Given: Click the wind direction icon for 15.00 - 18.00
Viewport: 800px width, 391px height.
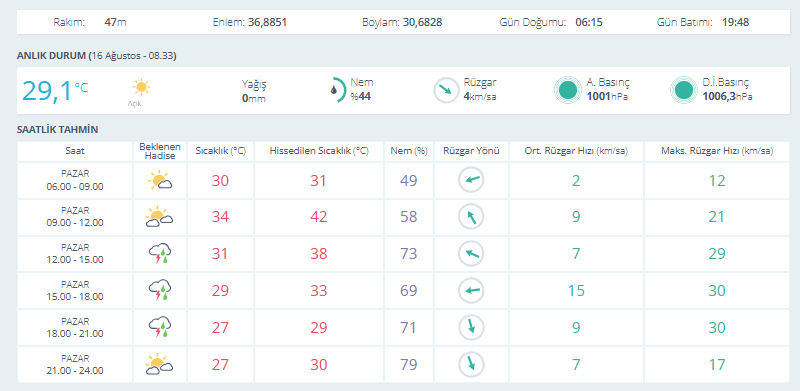Looking at the screenshot, I should click(x=471, y=290).
